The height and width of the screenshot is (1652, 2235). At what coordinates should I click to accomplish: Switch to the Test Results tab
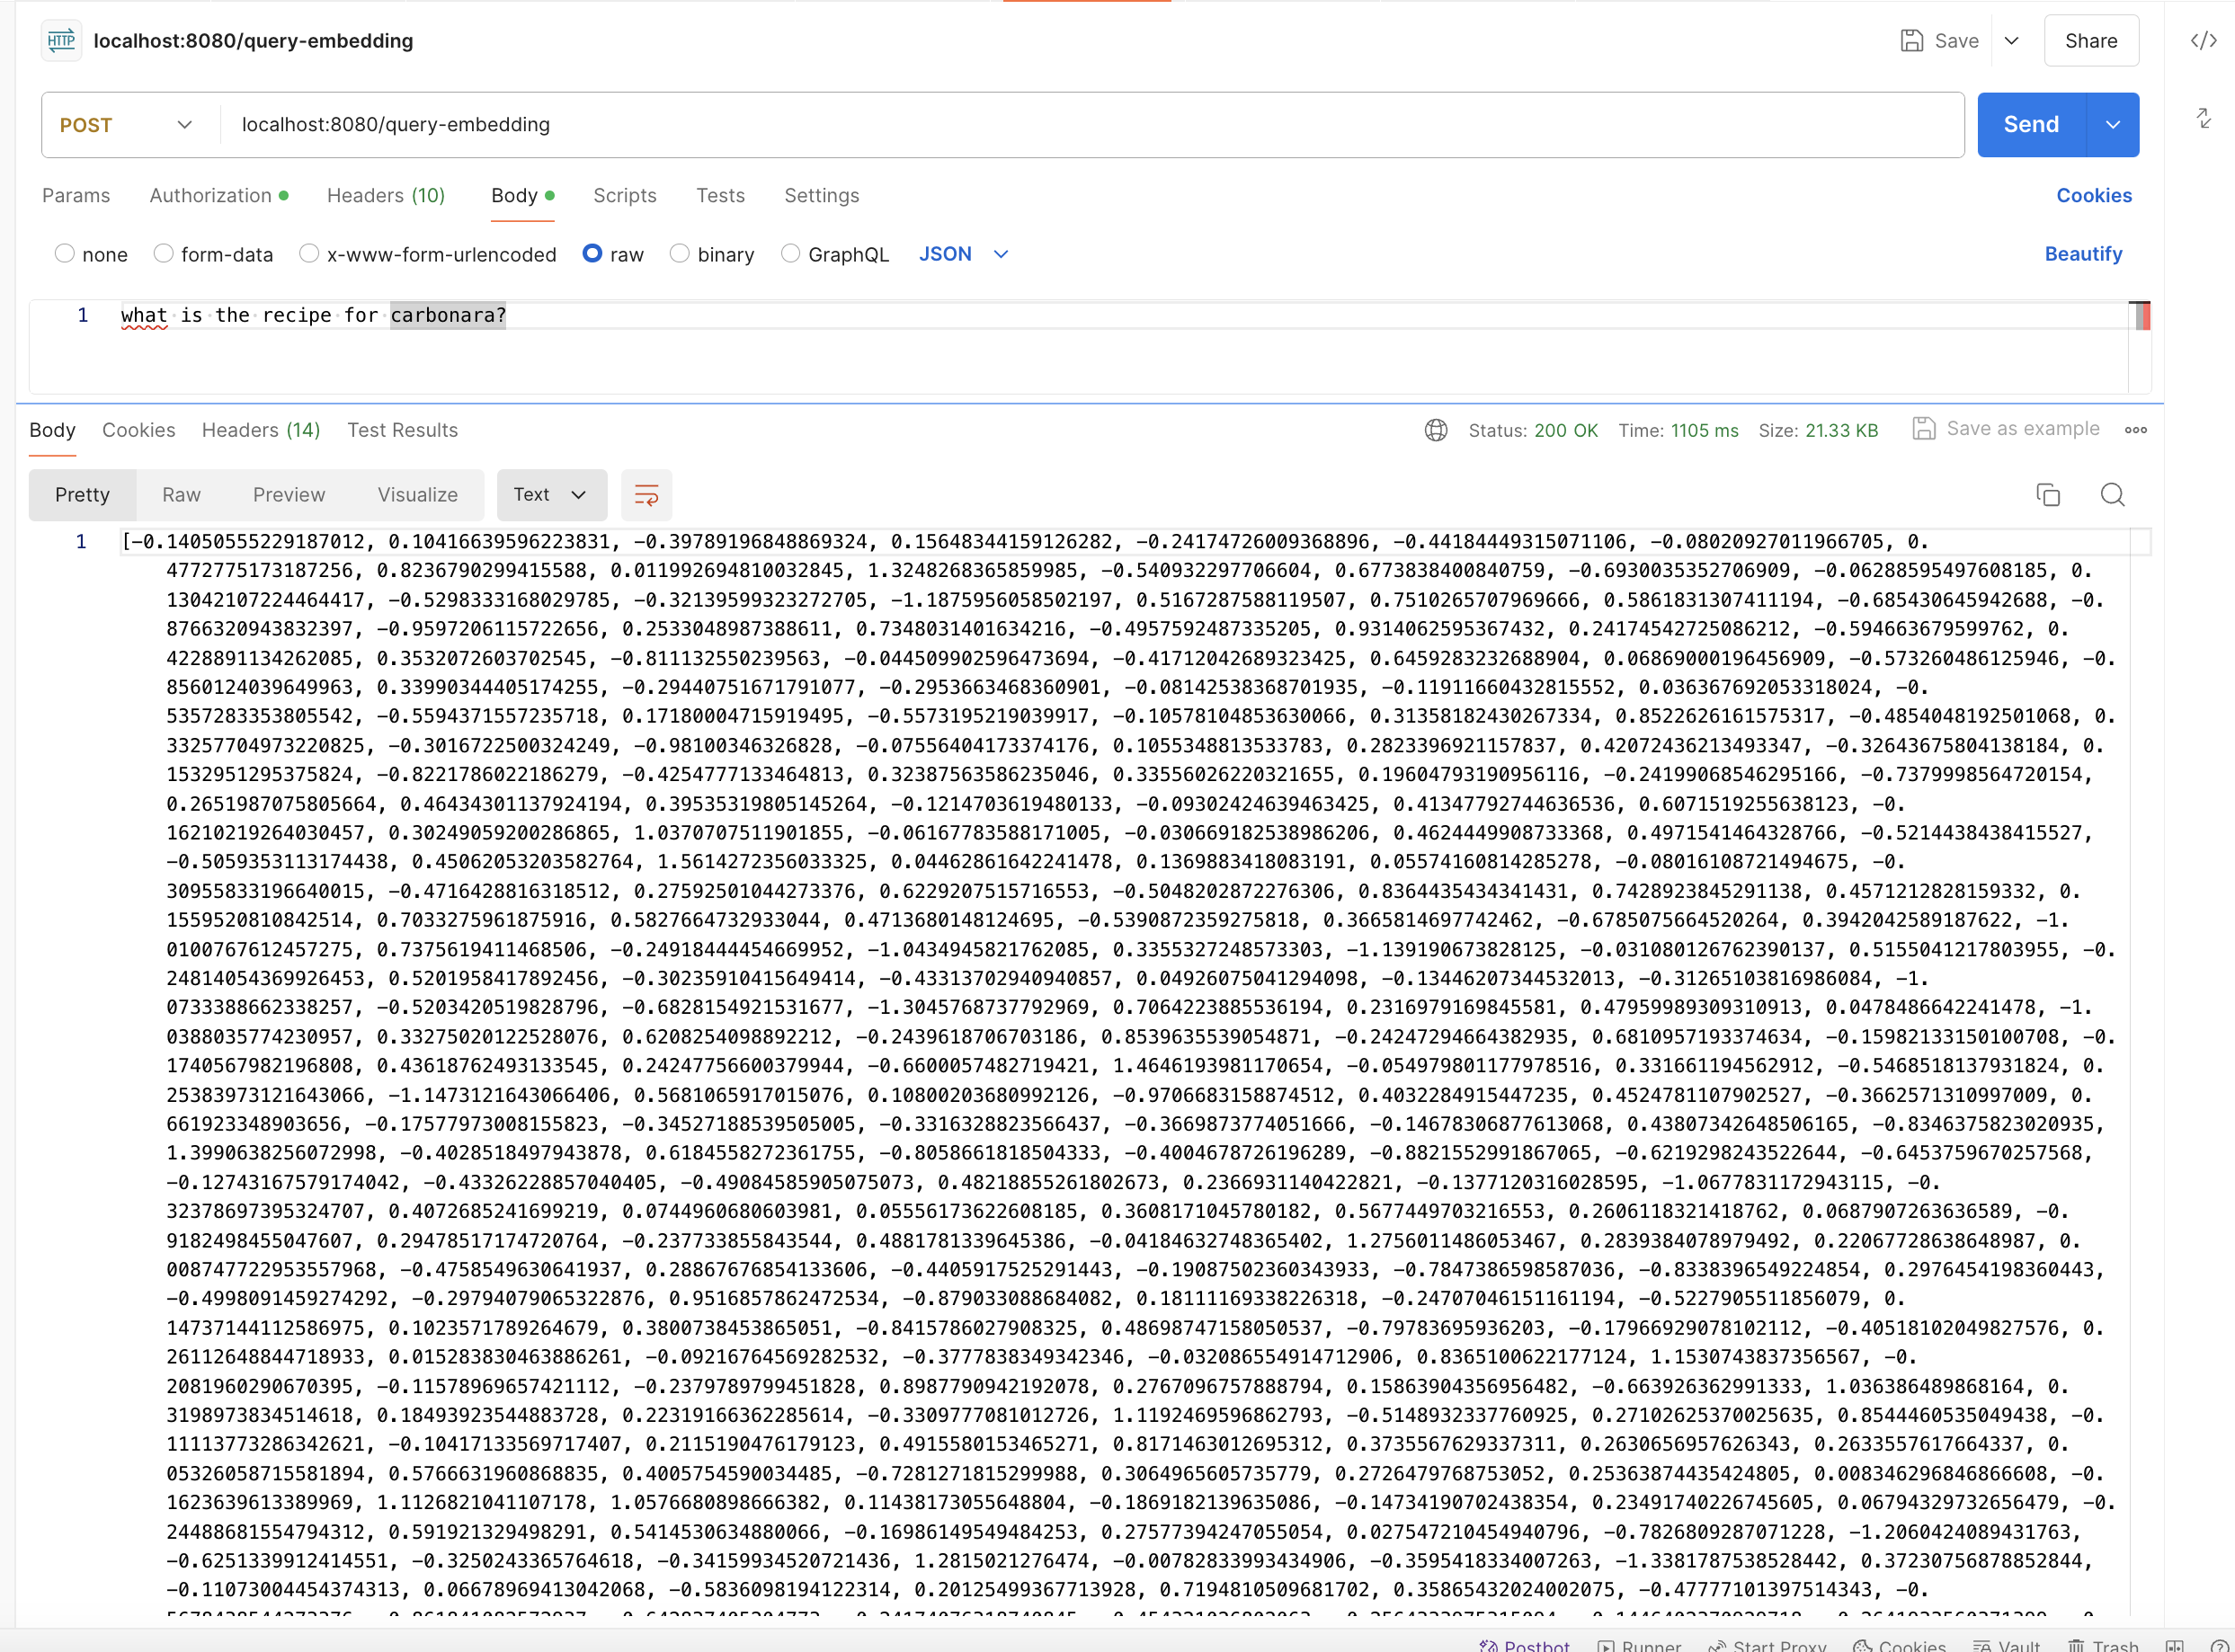point(403,429)
